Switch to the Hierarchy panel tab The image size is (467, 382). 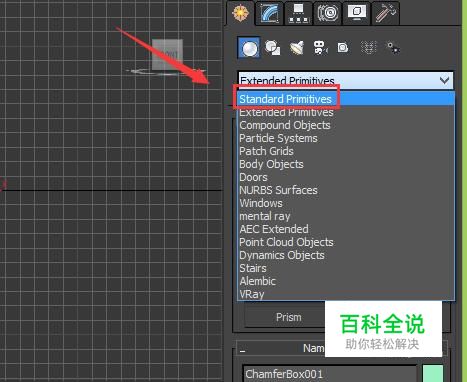[x=298, y=13]
